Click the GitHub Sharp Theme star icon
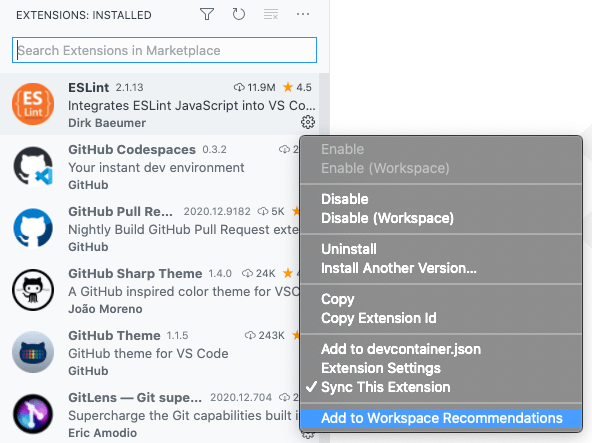 tap(288, 273)
